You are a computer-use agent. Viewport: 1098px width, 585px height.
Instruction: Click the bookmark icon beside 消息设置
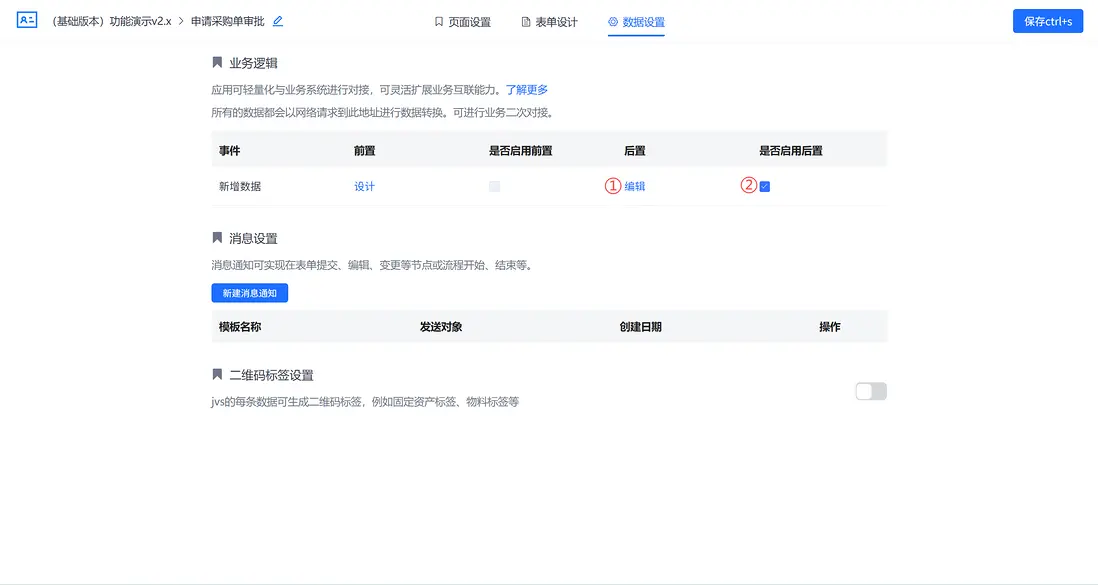tap(217, 238)
